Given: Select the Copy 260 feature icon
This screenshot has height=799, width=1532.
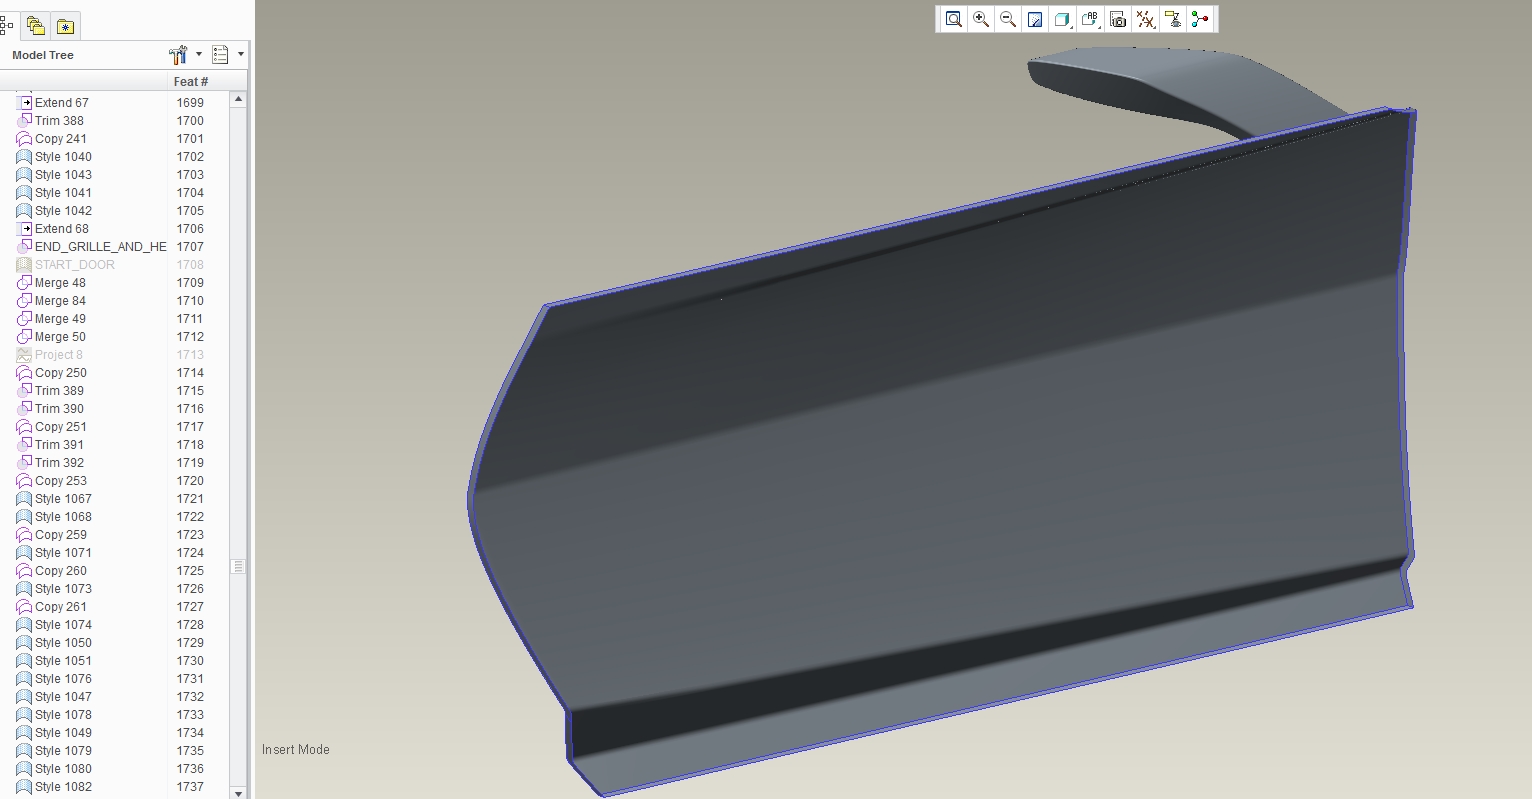Looking at the screenshot, I should click(x=25, y=571).
